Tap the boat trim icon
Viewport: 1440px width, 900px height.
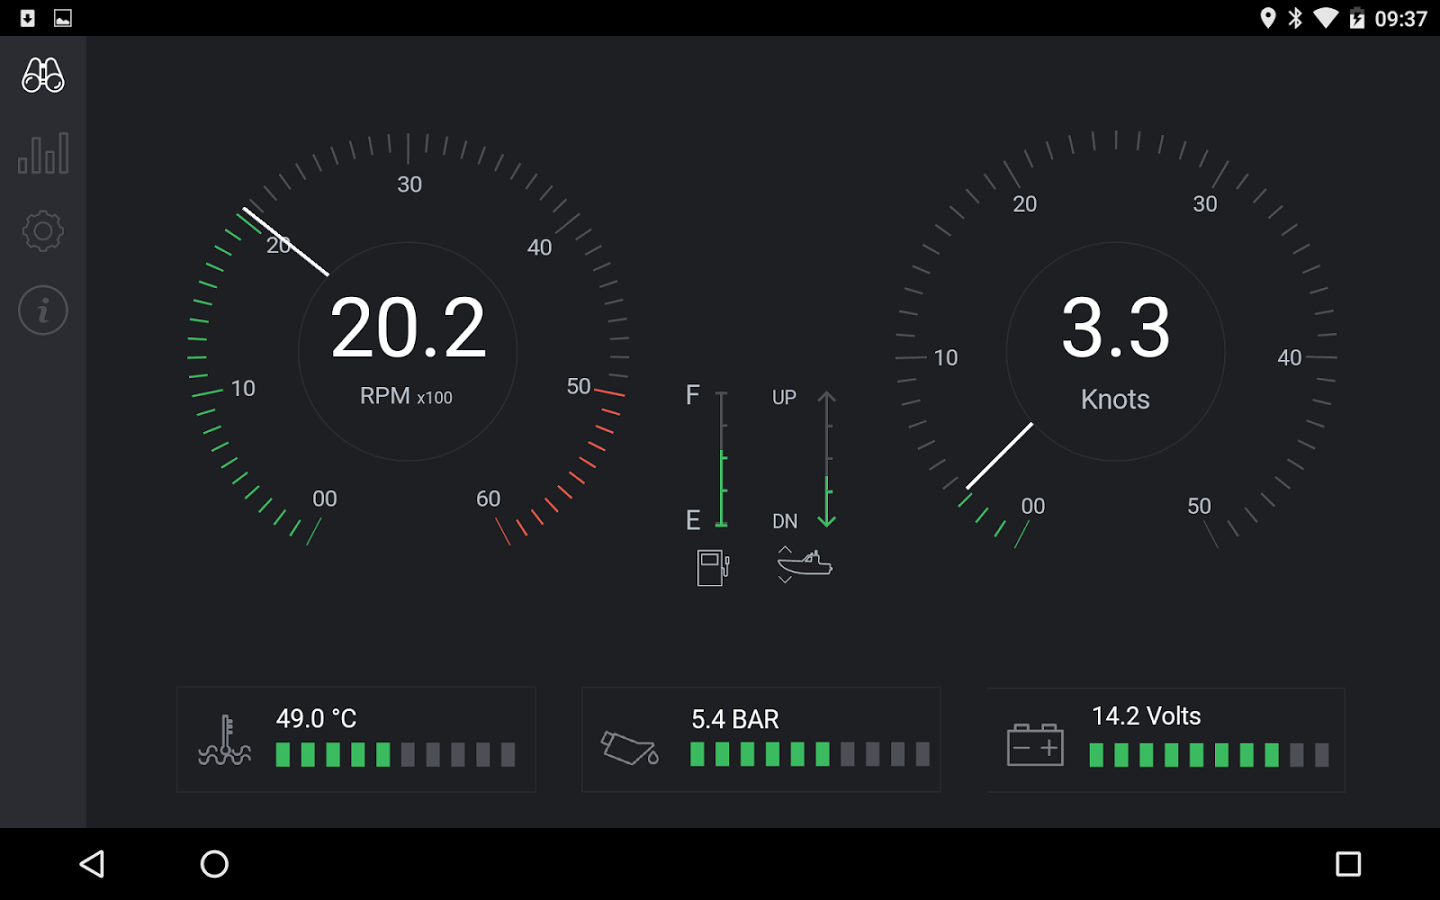click(x=804, y=564)
